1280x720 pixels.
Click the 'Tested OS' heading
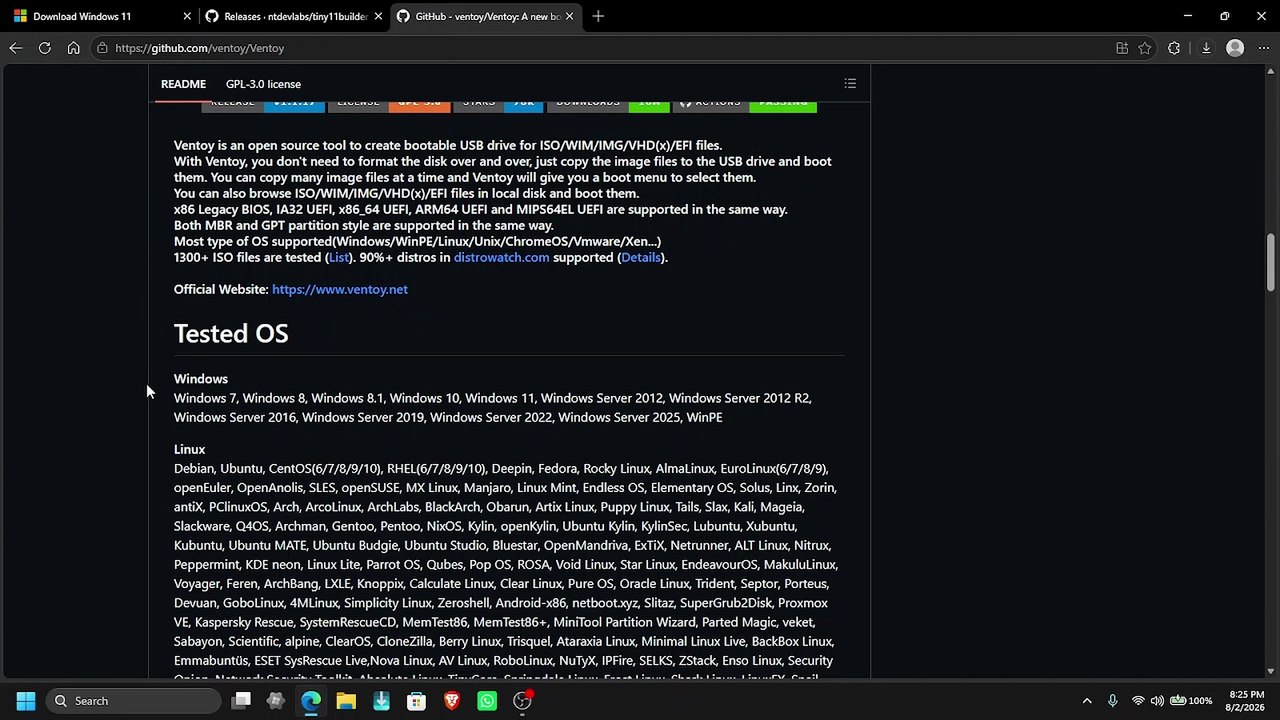(231, 333)
